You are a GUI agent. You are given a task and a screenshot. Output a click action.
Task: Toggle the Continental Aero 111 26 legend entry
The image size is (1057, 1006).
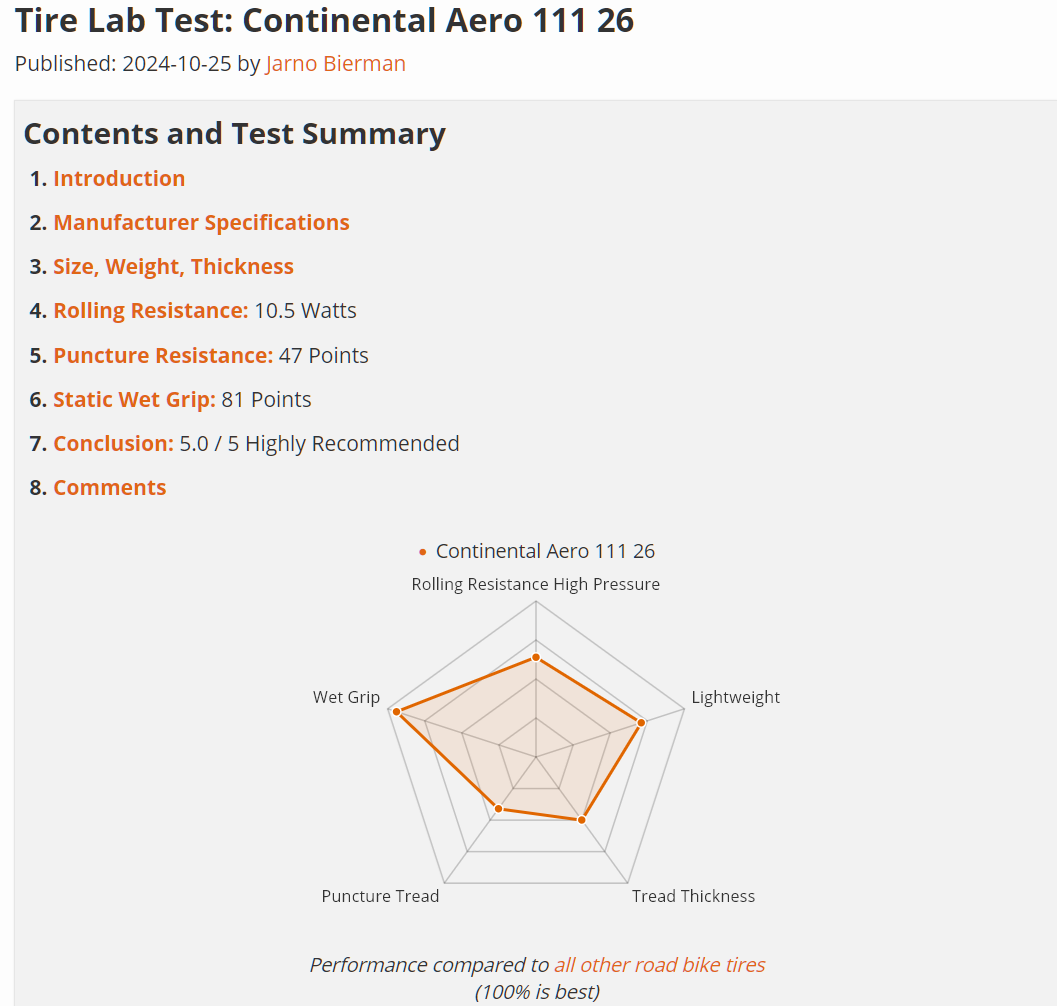point(536,552)
